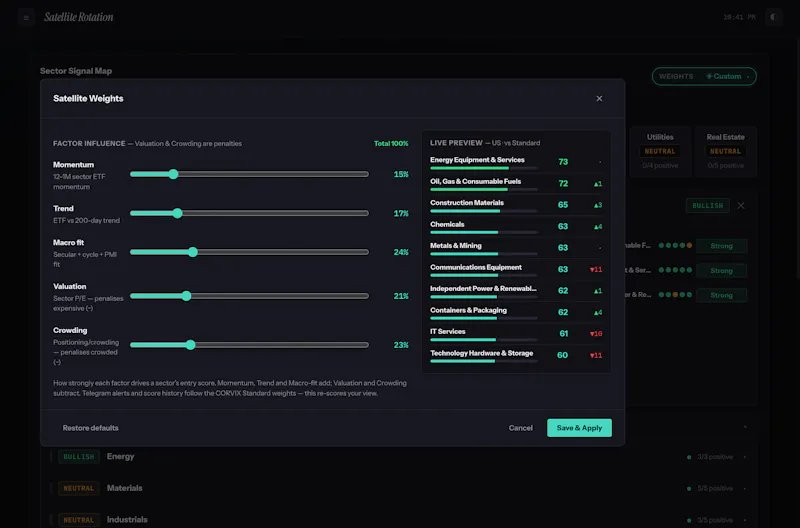Toggle the dark mode theme icon

pos(773,17)
